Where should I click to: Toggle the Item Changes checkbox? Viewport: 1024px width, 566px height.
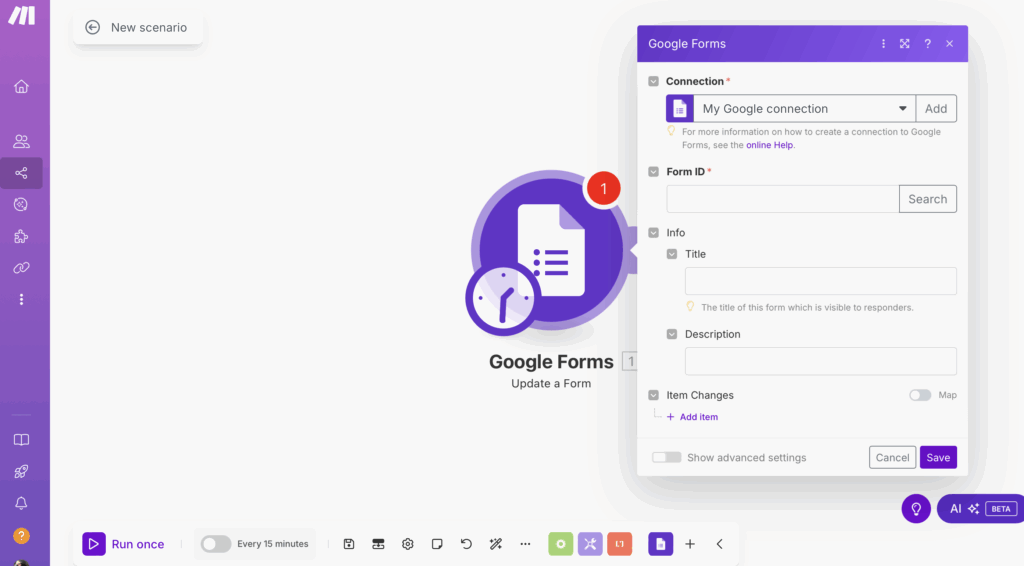pos(653,395)
